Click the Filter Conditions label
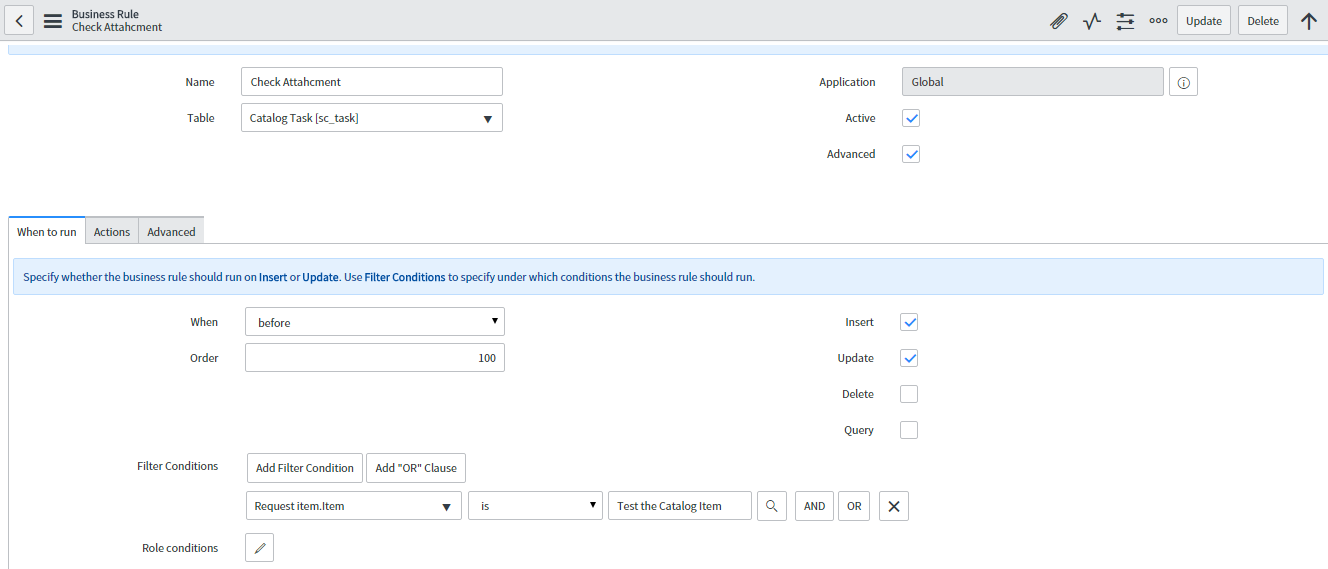The height and width of the screenshot is (569, 1328). coord(177,466)
